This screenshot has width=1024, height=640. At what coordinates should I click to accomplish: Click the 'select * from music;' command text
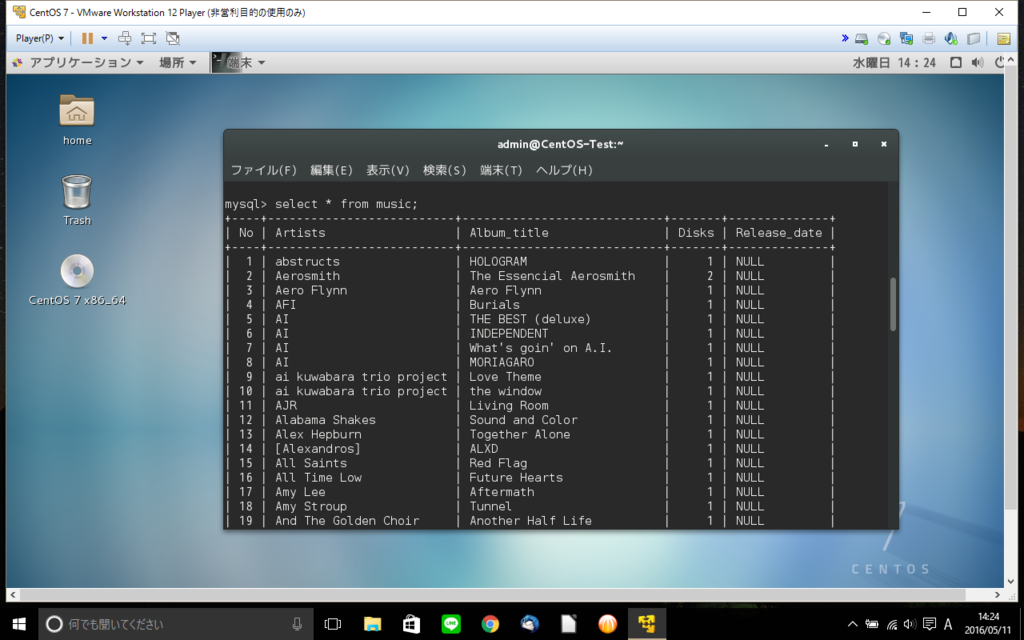point(346,204)
